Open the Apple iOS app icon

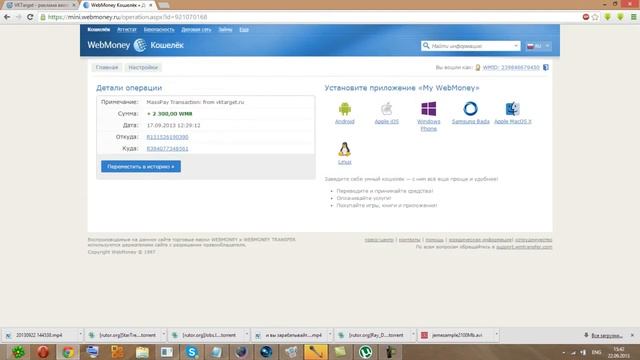point(387,109)
